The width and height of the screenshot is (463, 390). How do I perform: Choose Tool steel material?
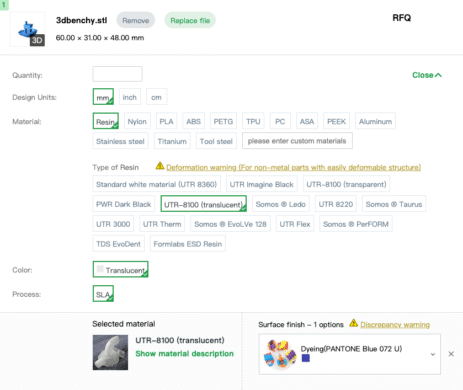click(216, 141)
